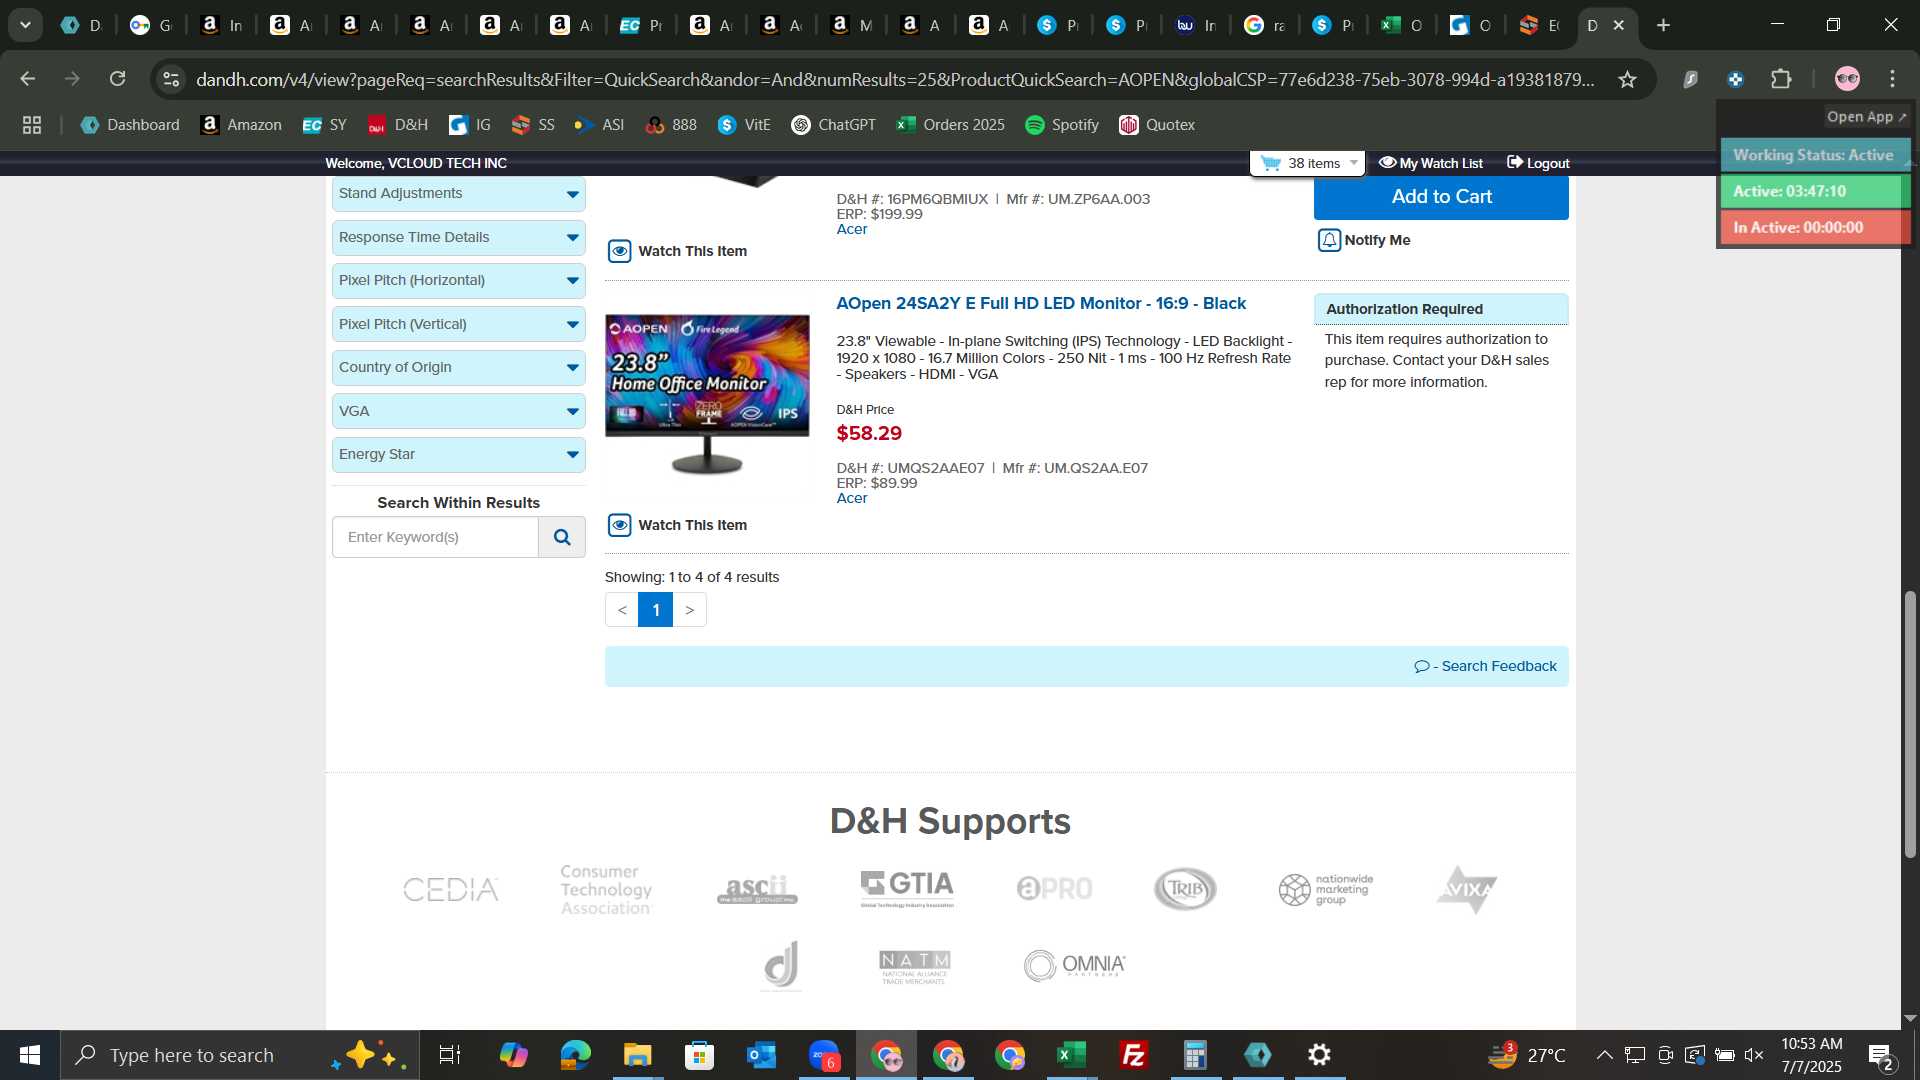This screenshot has width=1920, height=1080.
Task: Bookmark this page with star icon
Action: click(1627, 79)
